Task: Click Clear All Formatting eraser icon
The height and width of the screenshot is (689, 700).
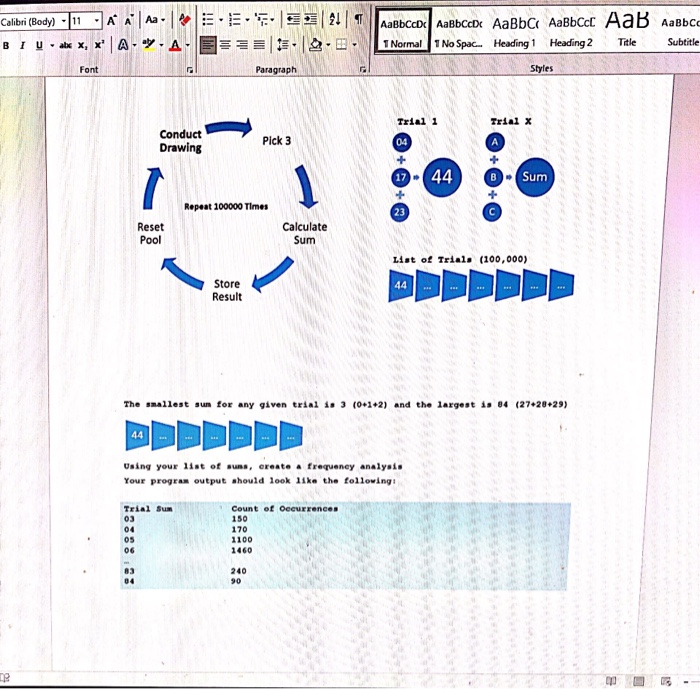Action: pyautogui.click(x=184, y=20)
